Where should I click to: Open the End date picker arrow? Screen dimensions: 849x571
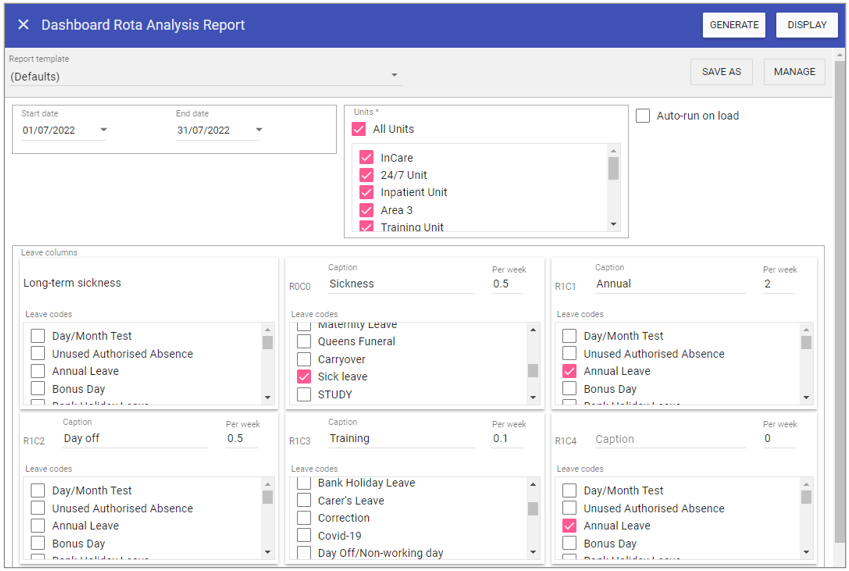259,130
